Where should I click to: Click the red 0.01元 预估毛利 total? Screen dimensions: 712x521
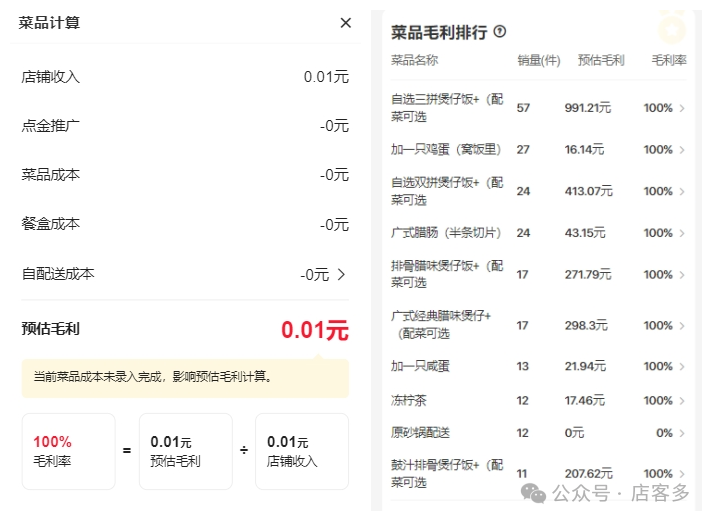(315, 330)
